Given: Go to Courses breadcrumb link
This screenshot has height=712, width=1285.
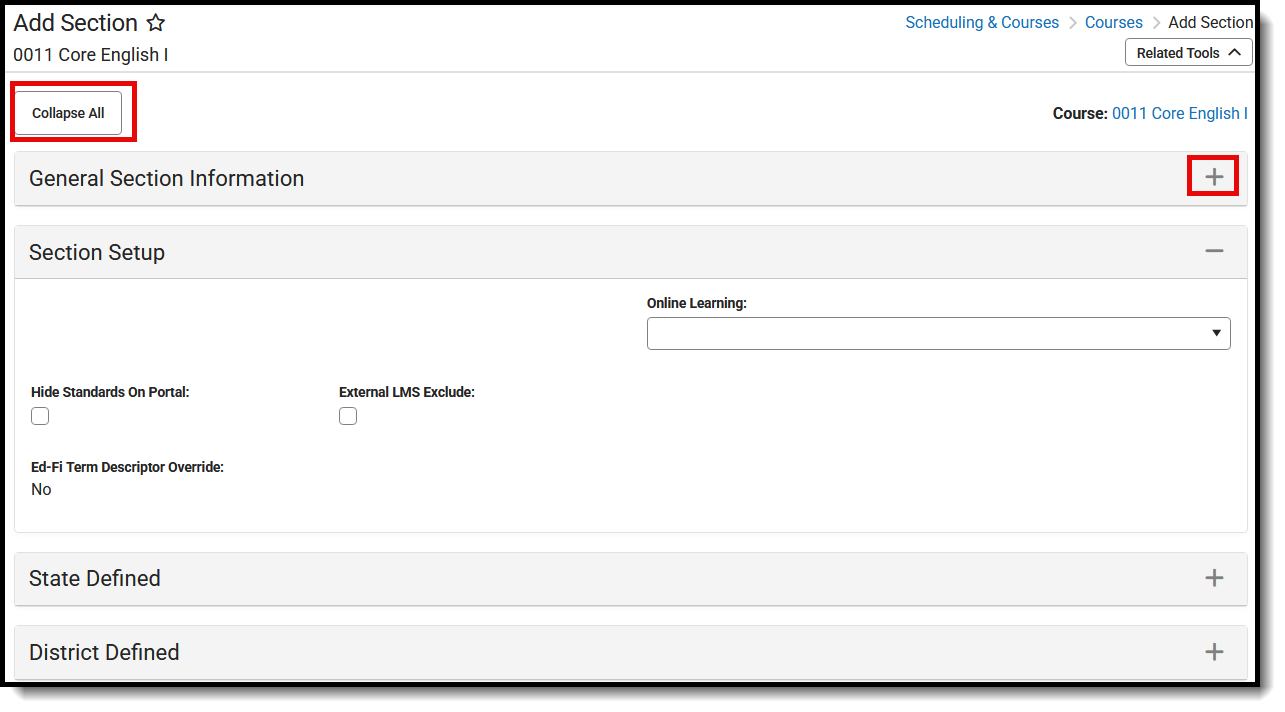Looking at the screenshot, I should [x=1114, y=22].
